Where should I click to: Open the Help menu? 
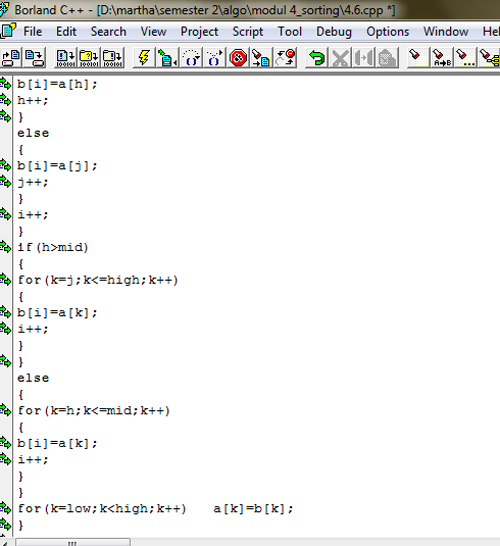[491, 32]
